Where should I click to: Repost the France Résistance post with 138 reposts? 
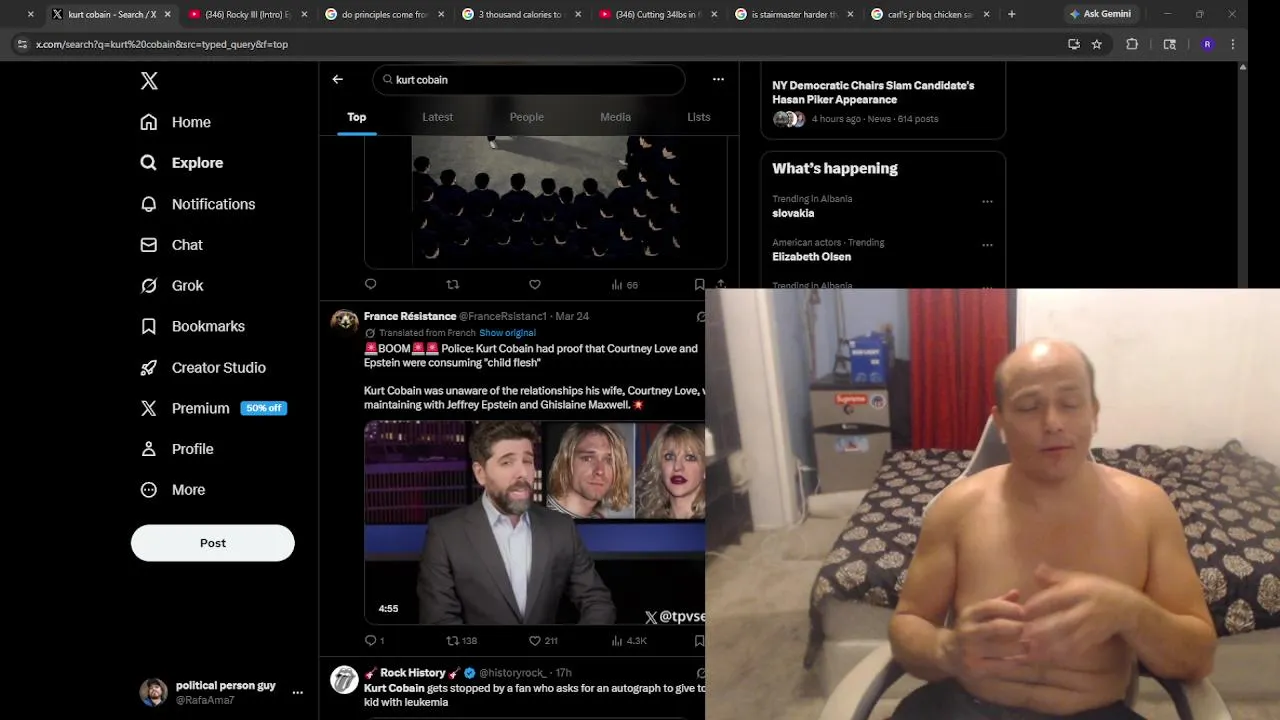coord(461,641)
